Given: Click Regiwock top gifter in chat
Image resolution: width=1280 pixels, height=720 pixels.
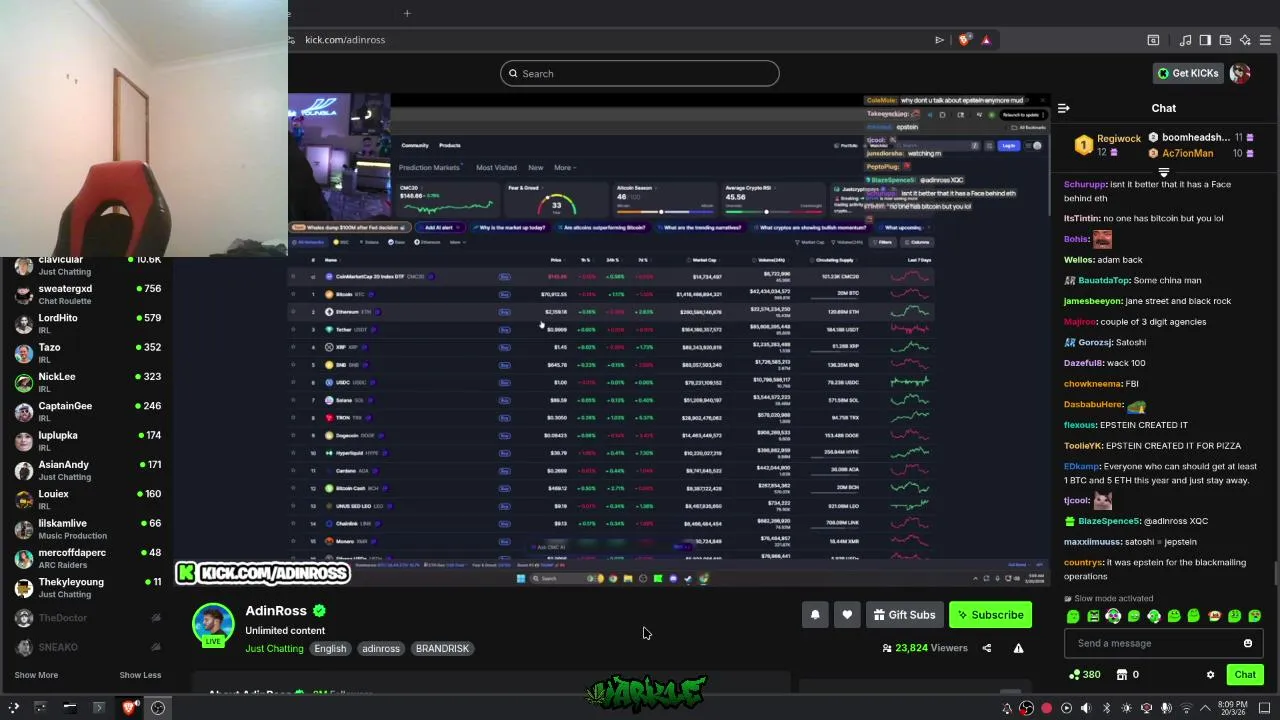Looking at the screenshot, I should click(1118, 139).
